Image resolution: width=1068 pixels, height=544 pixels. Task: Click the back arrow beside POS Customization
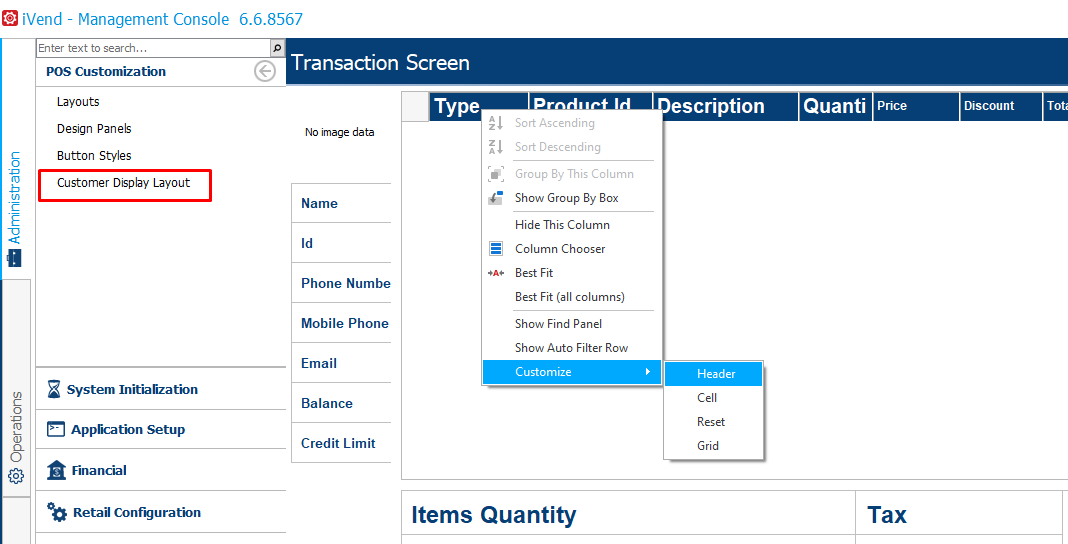pos(265,71)
